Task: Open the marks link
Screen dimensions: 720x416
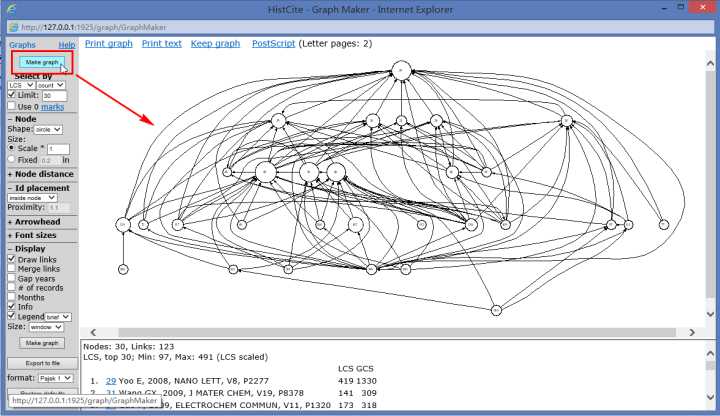Action: click(52, 107)
